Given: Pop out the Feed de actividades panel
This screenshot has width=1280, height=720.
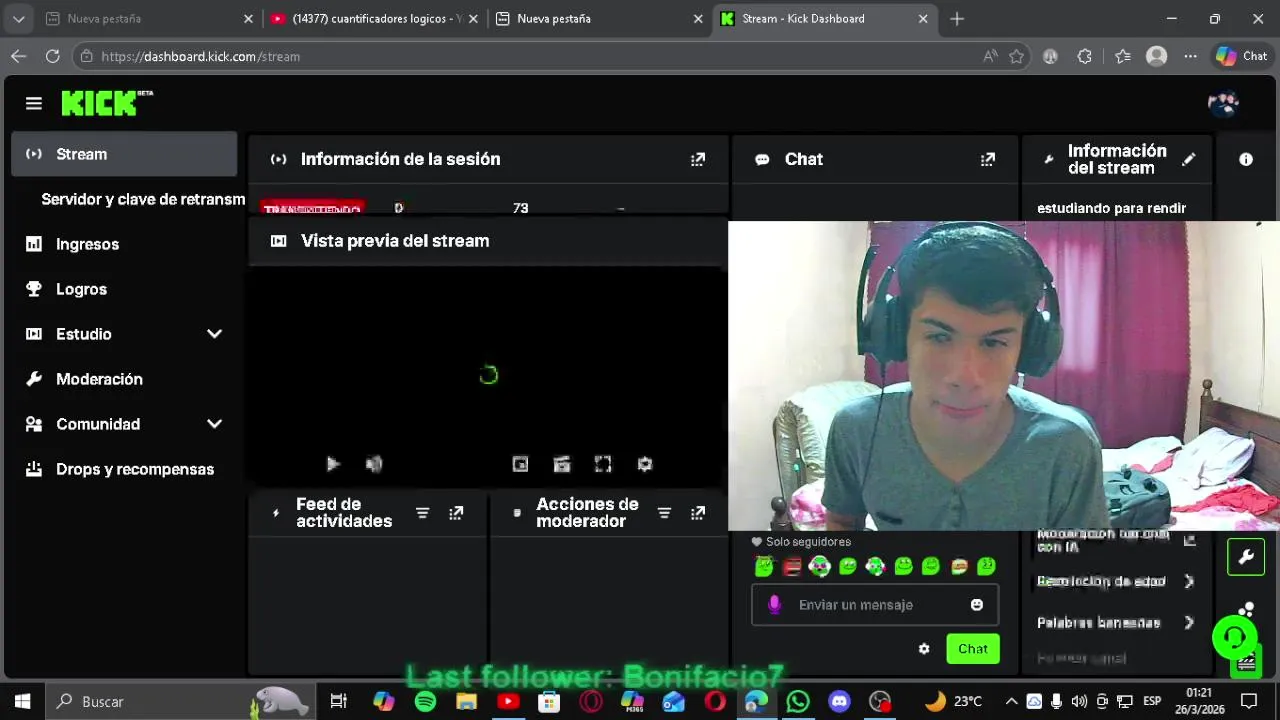Looking at the screenshot, I should coord(456,513).
